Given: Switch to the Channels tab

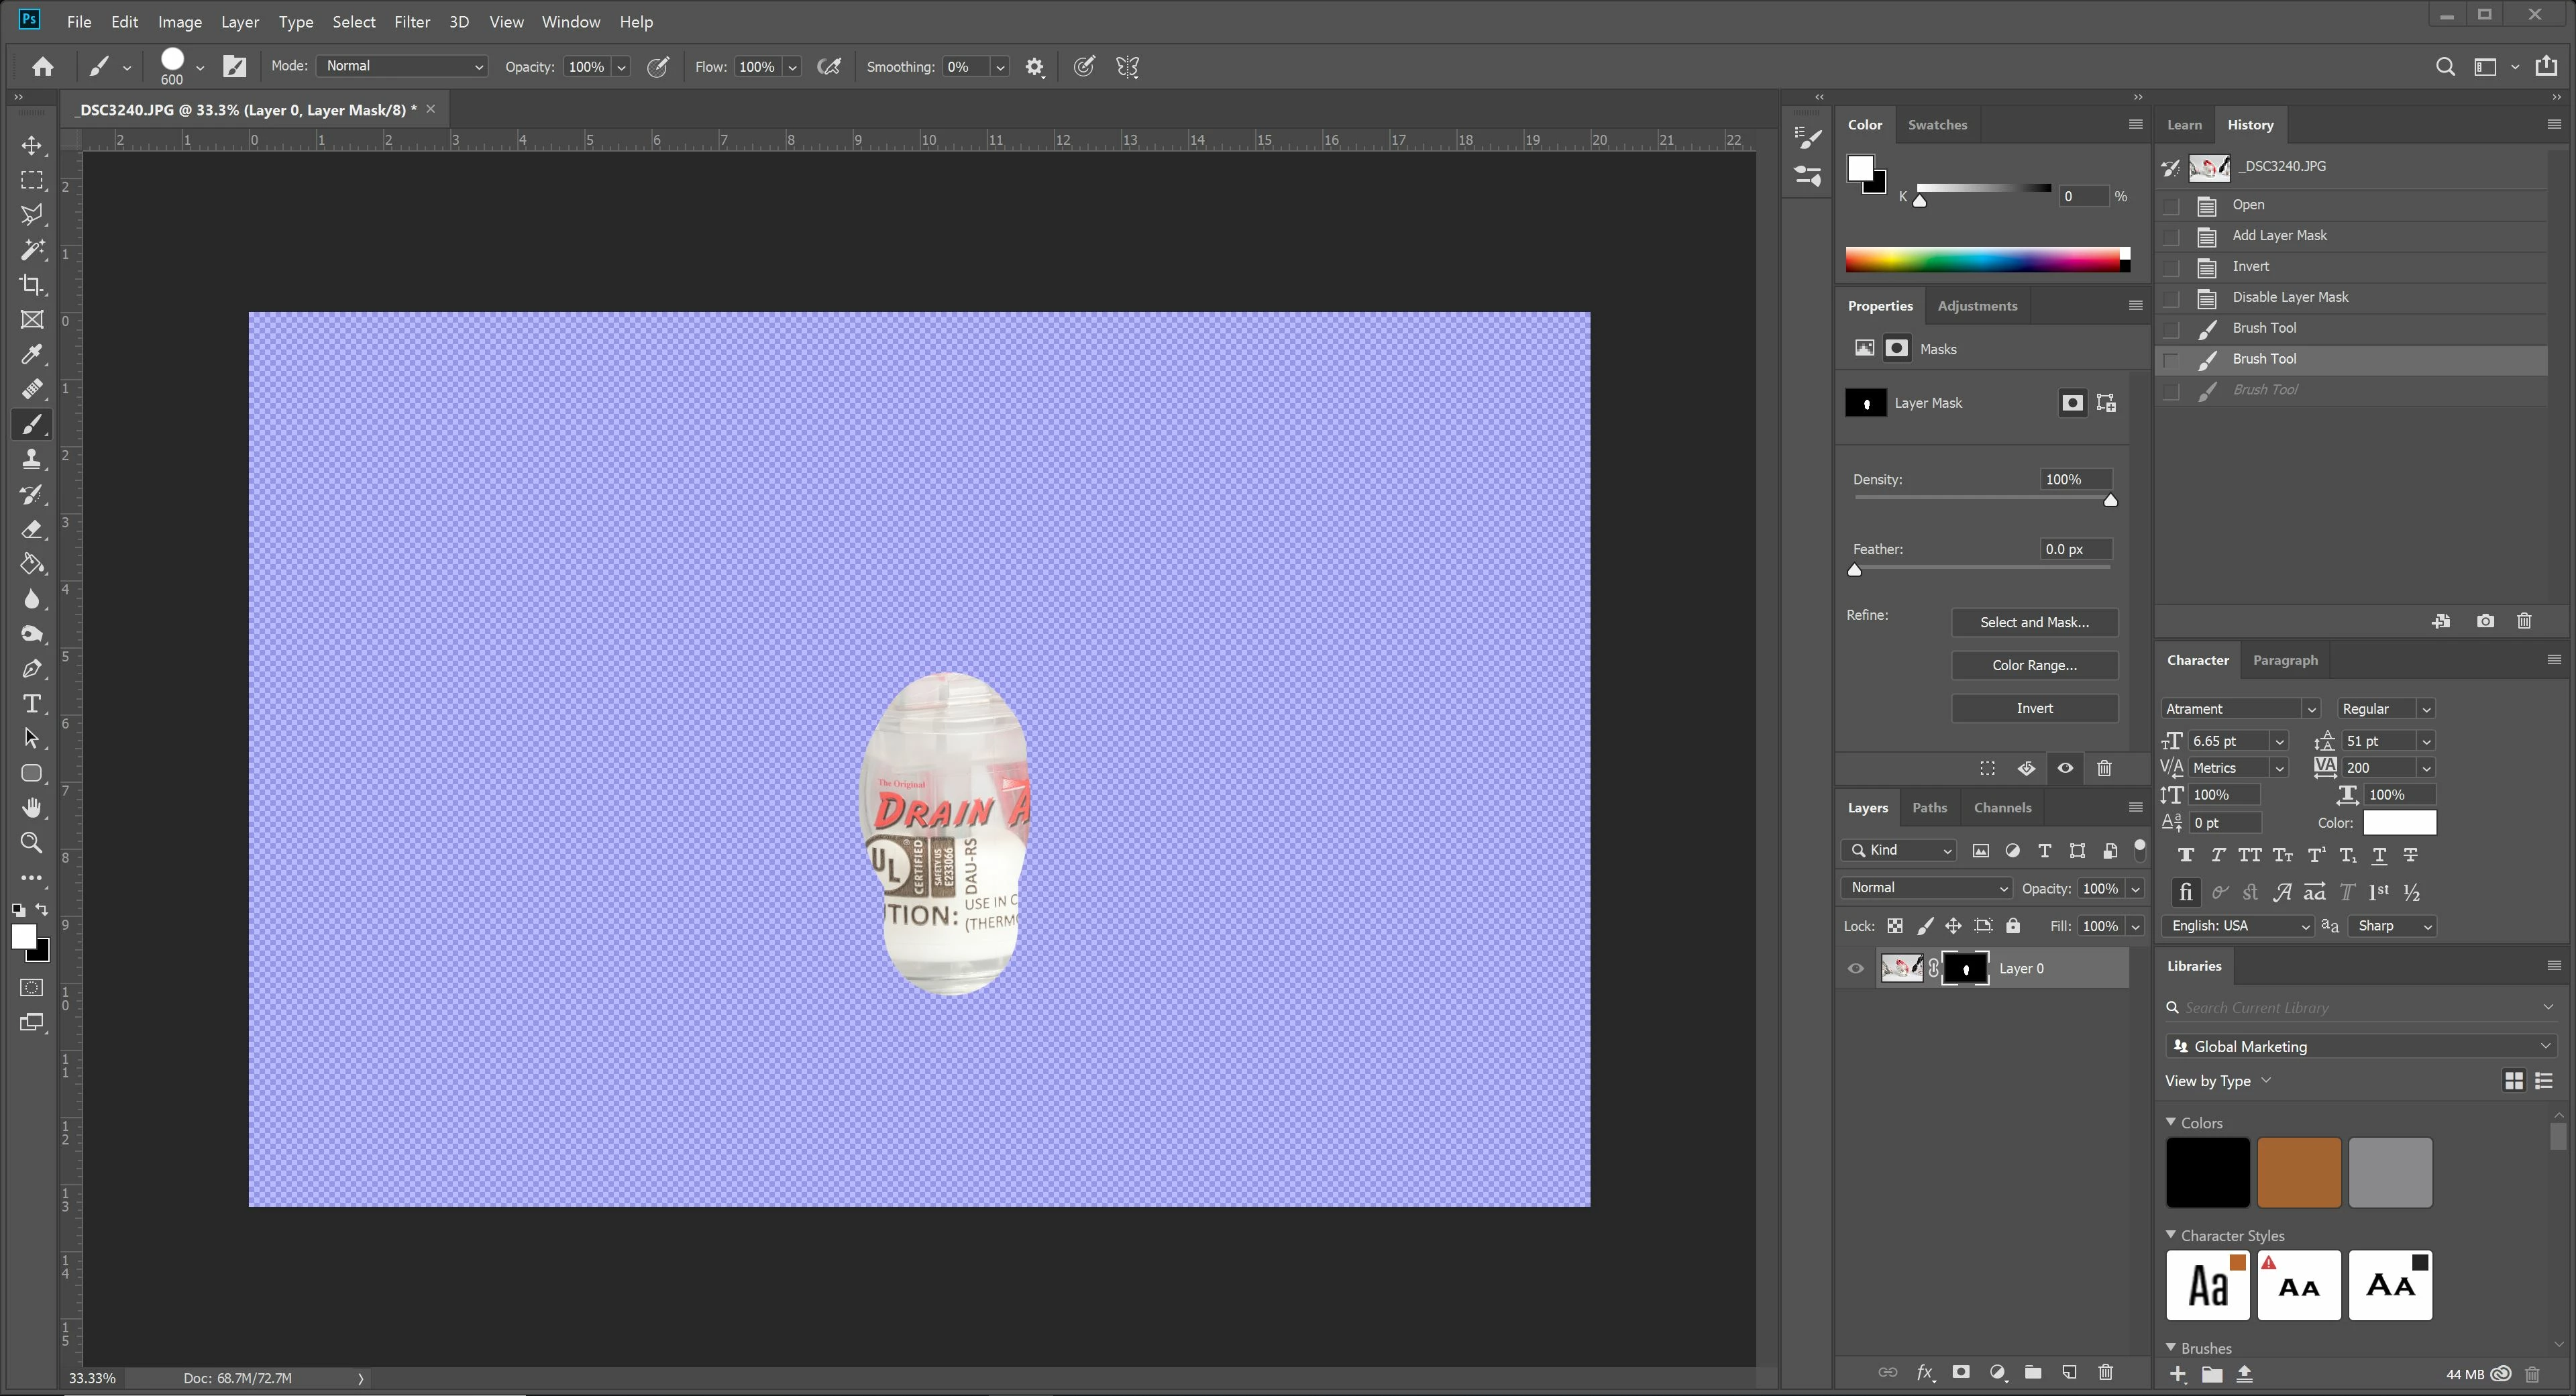Looking at the screenshot, I should click(2002, 808).
